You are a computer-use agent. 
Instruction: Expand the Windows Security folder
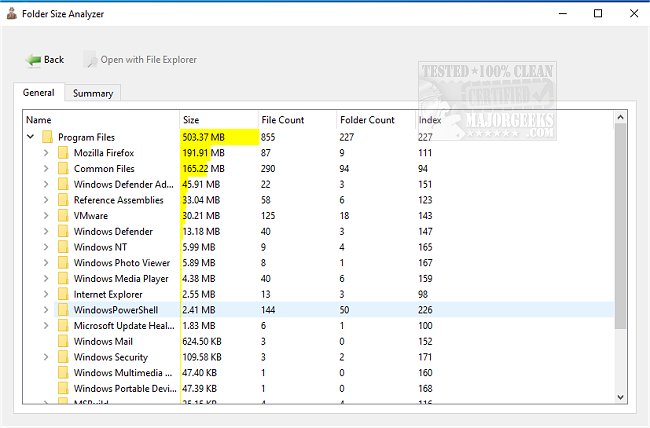pos(46,357)
